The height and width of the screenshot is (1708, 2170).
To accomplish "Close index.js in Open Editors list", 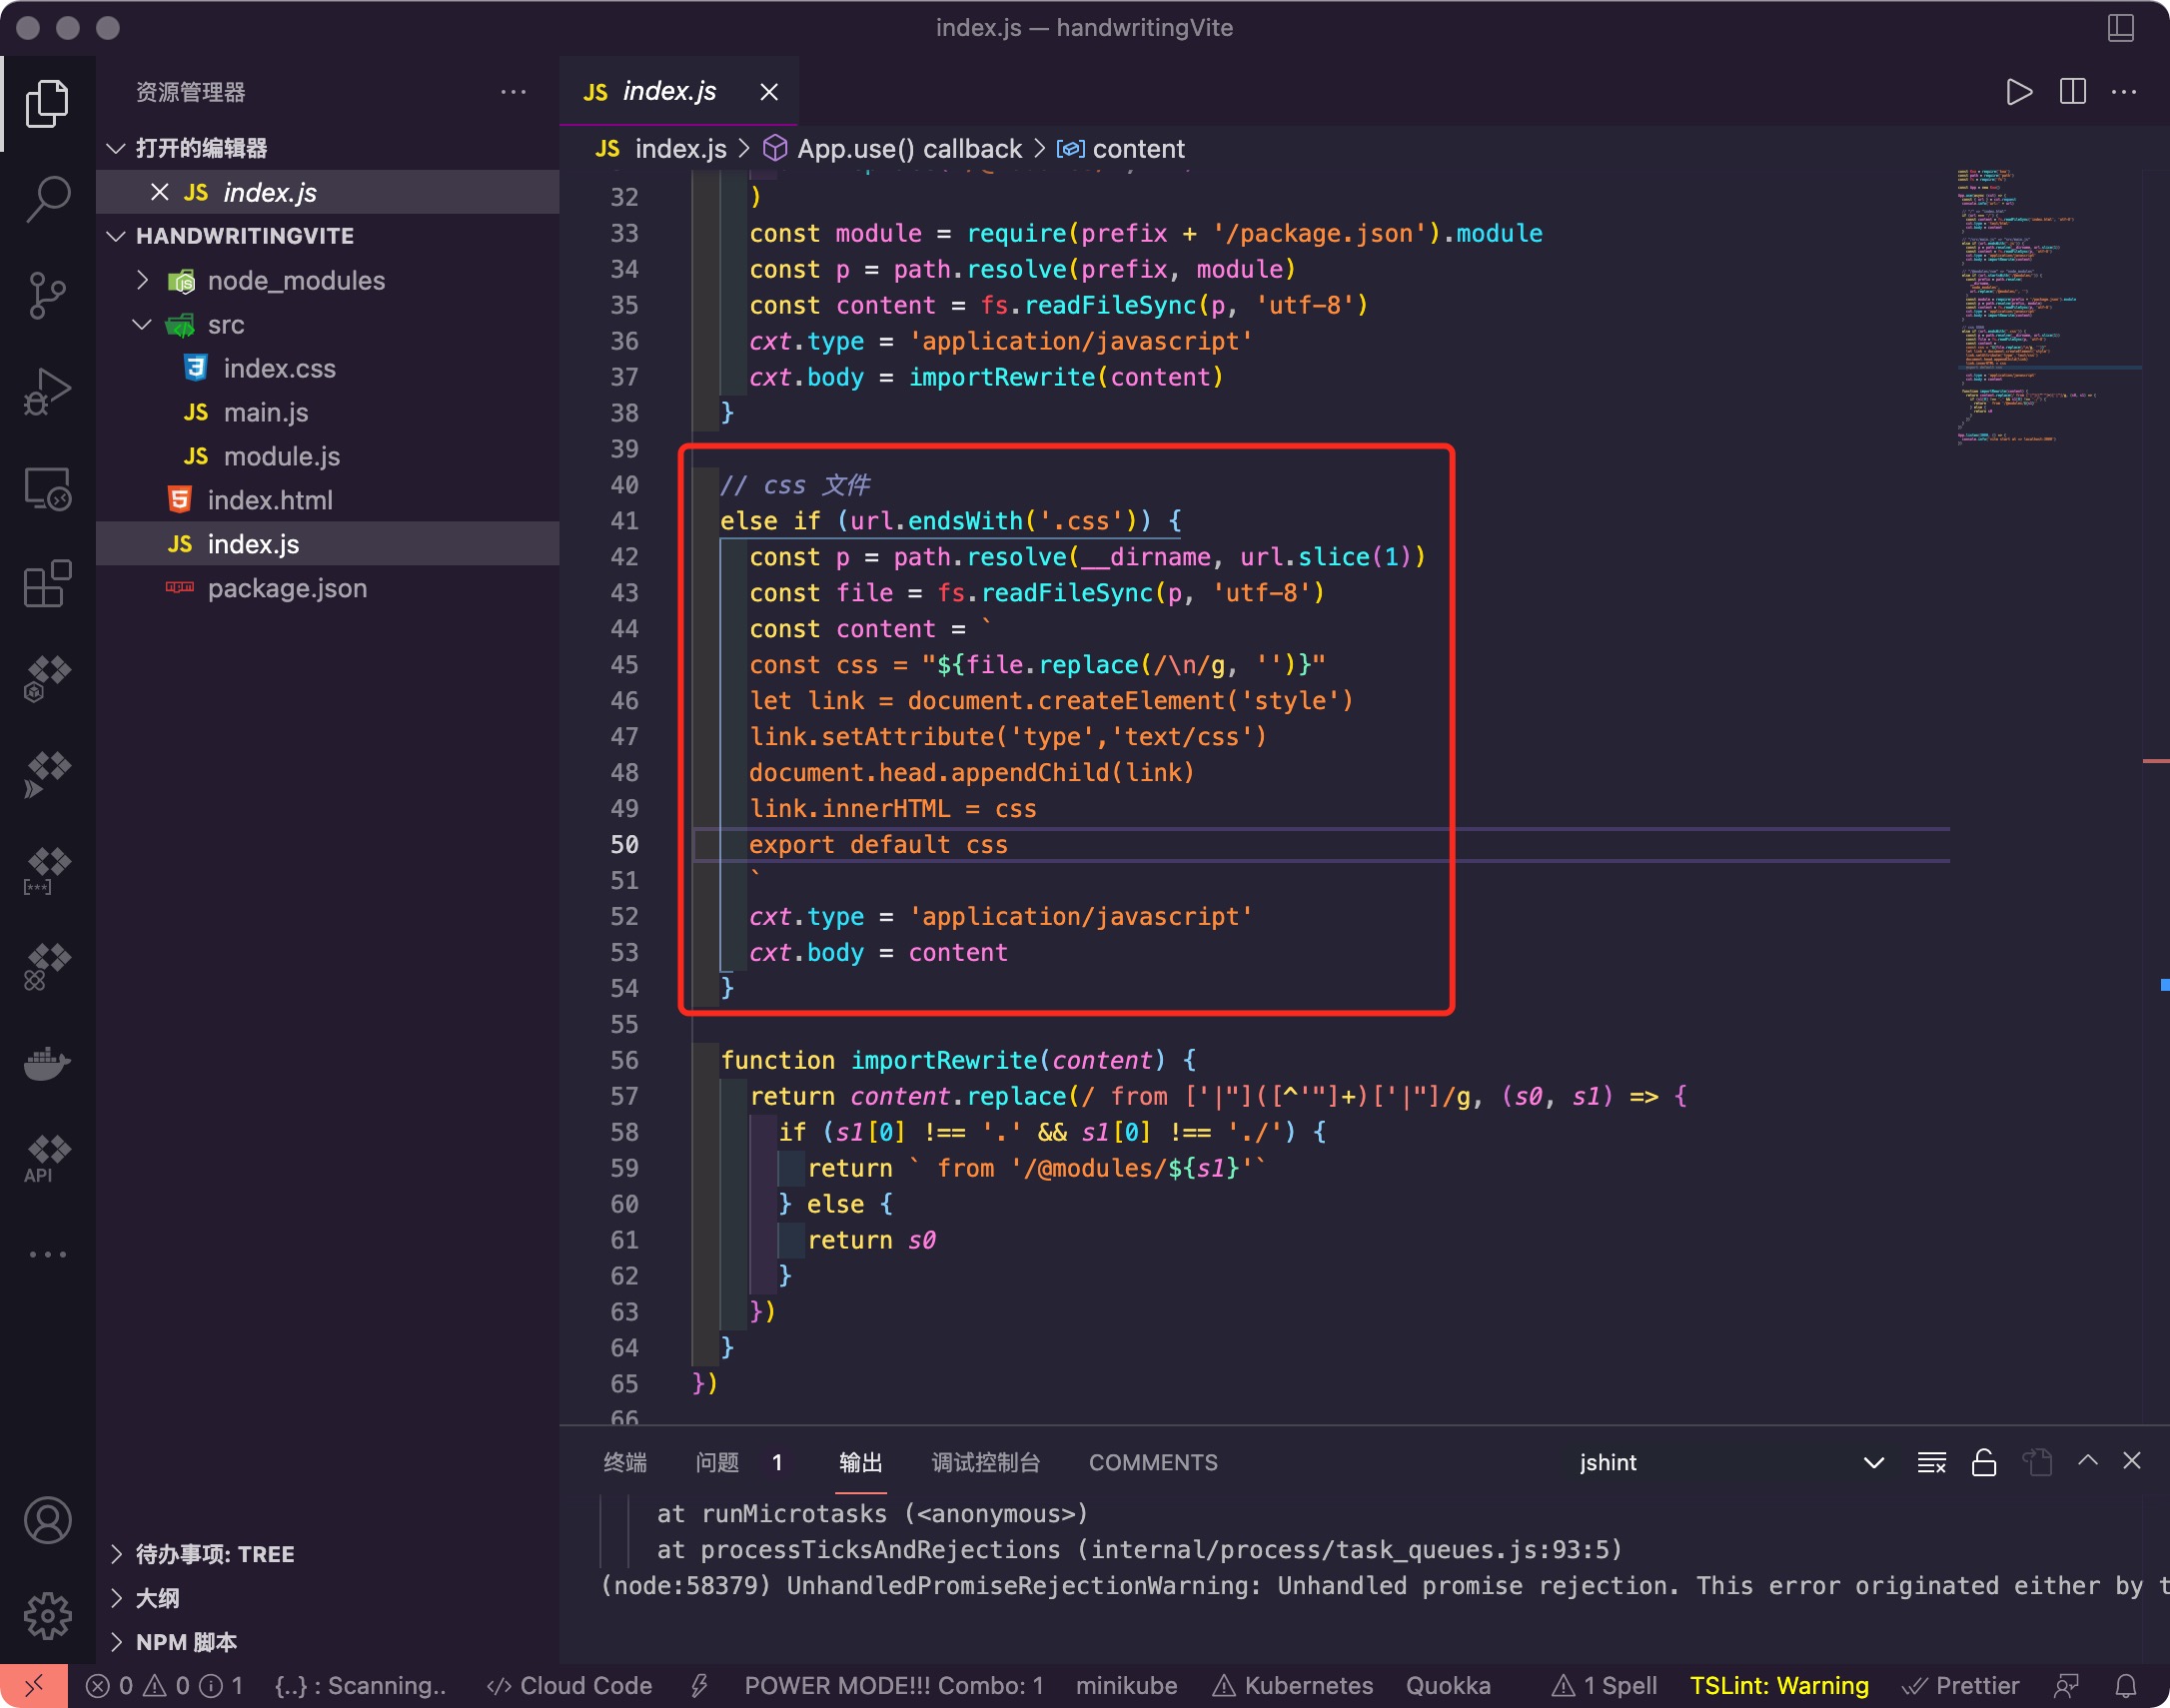I will pyautogui.click(x=159, y=192).
